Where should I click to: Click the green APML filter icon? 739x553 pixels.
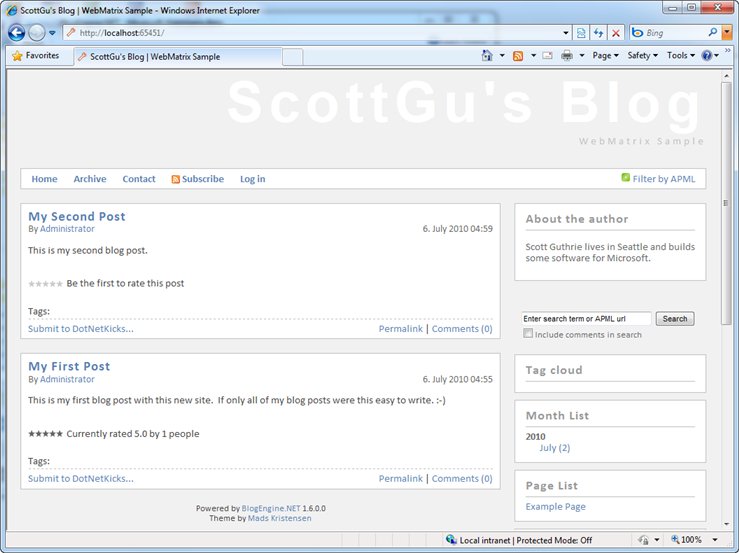tap(625, 177)
